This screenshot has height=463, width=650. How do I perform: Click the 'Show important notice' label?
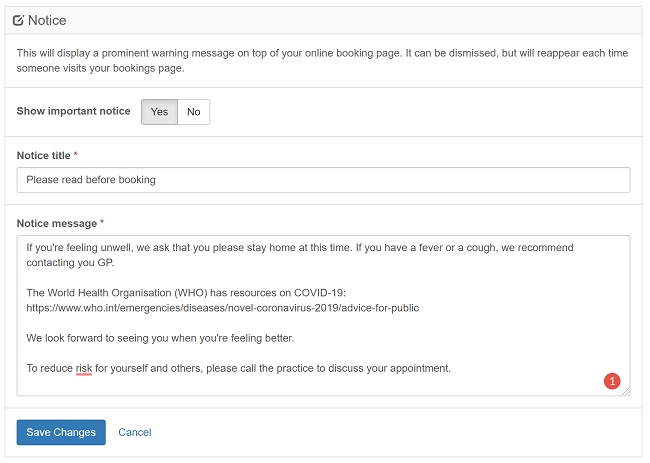pos(73,111)
